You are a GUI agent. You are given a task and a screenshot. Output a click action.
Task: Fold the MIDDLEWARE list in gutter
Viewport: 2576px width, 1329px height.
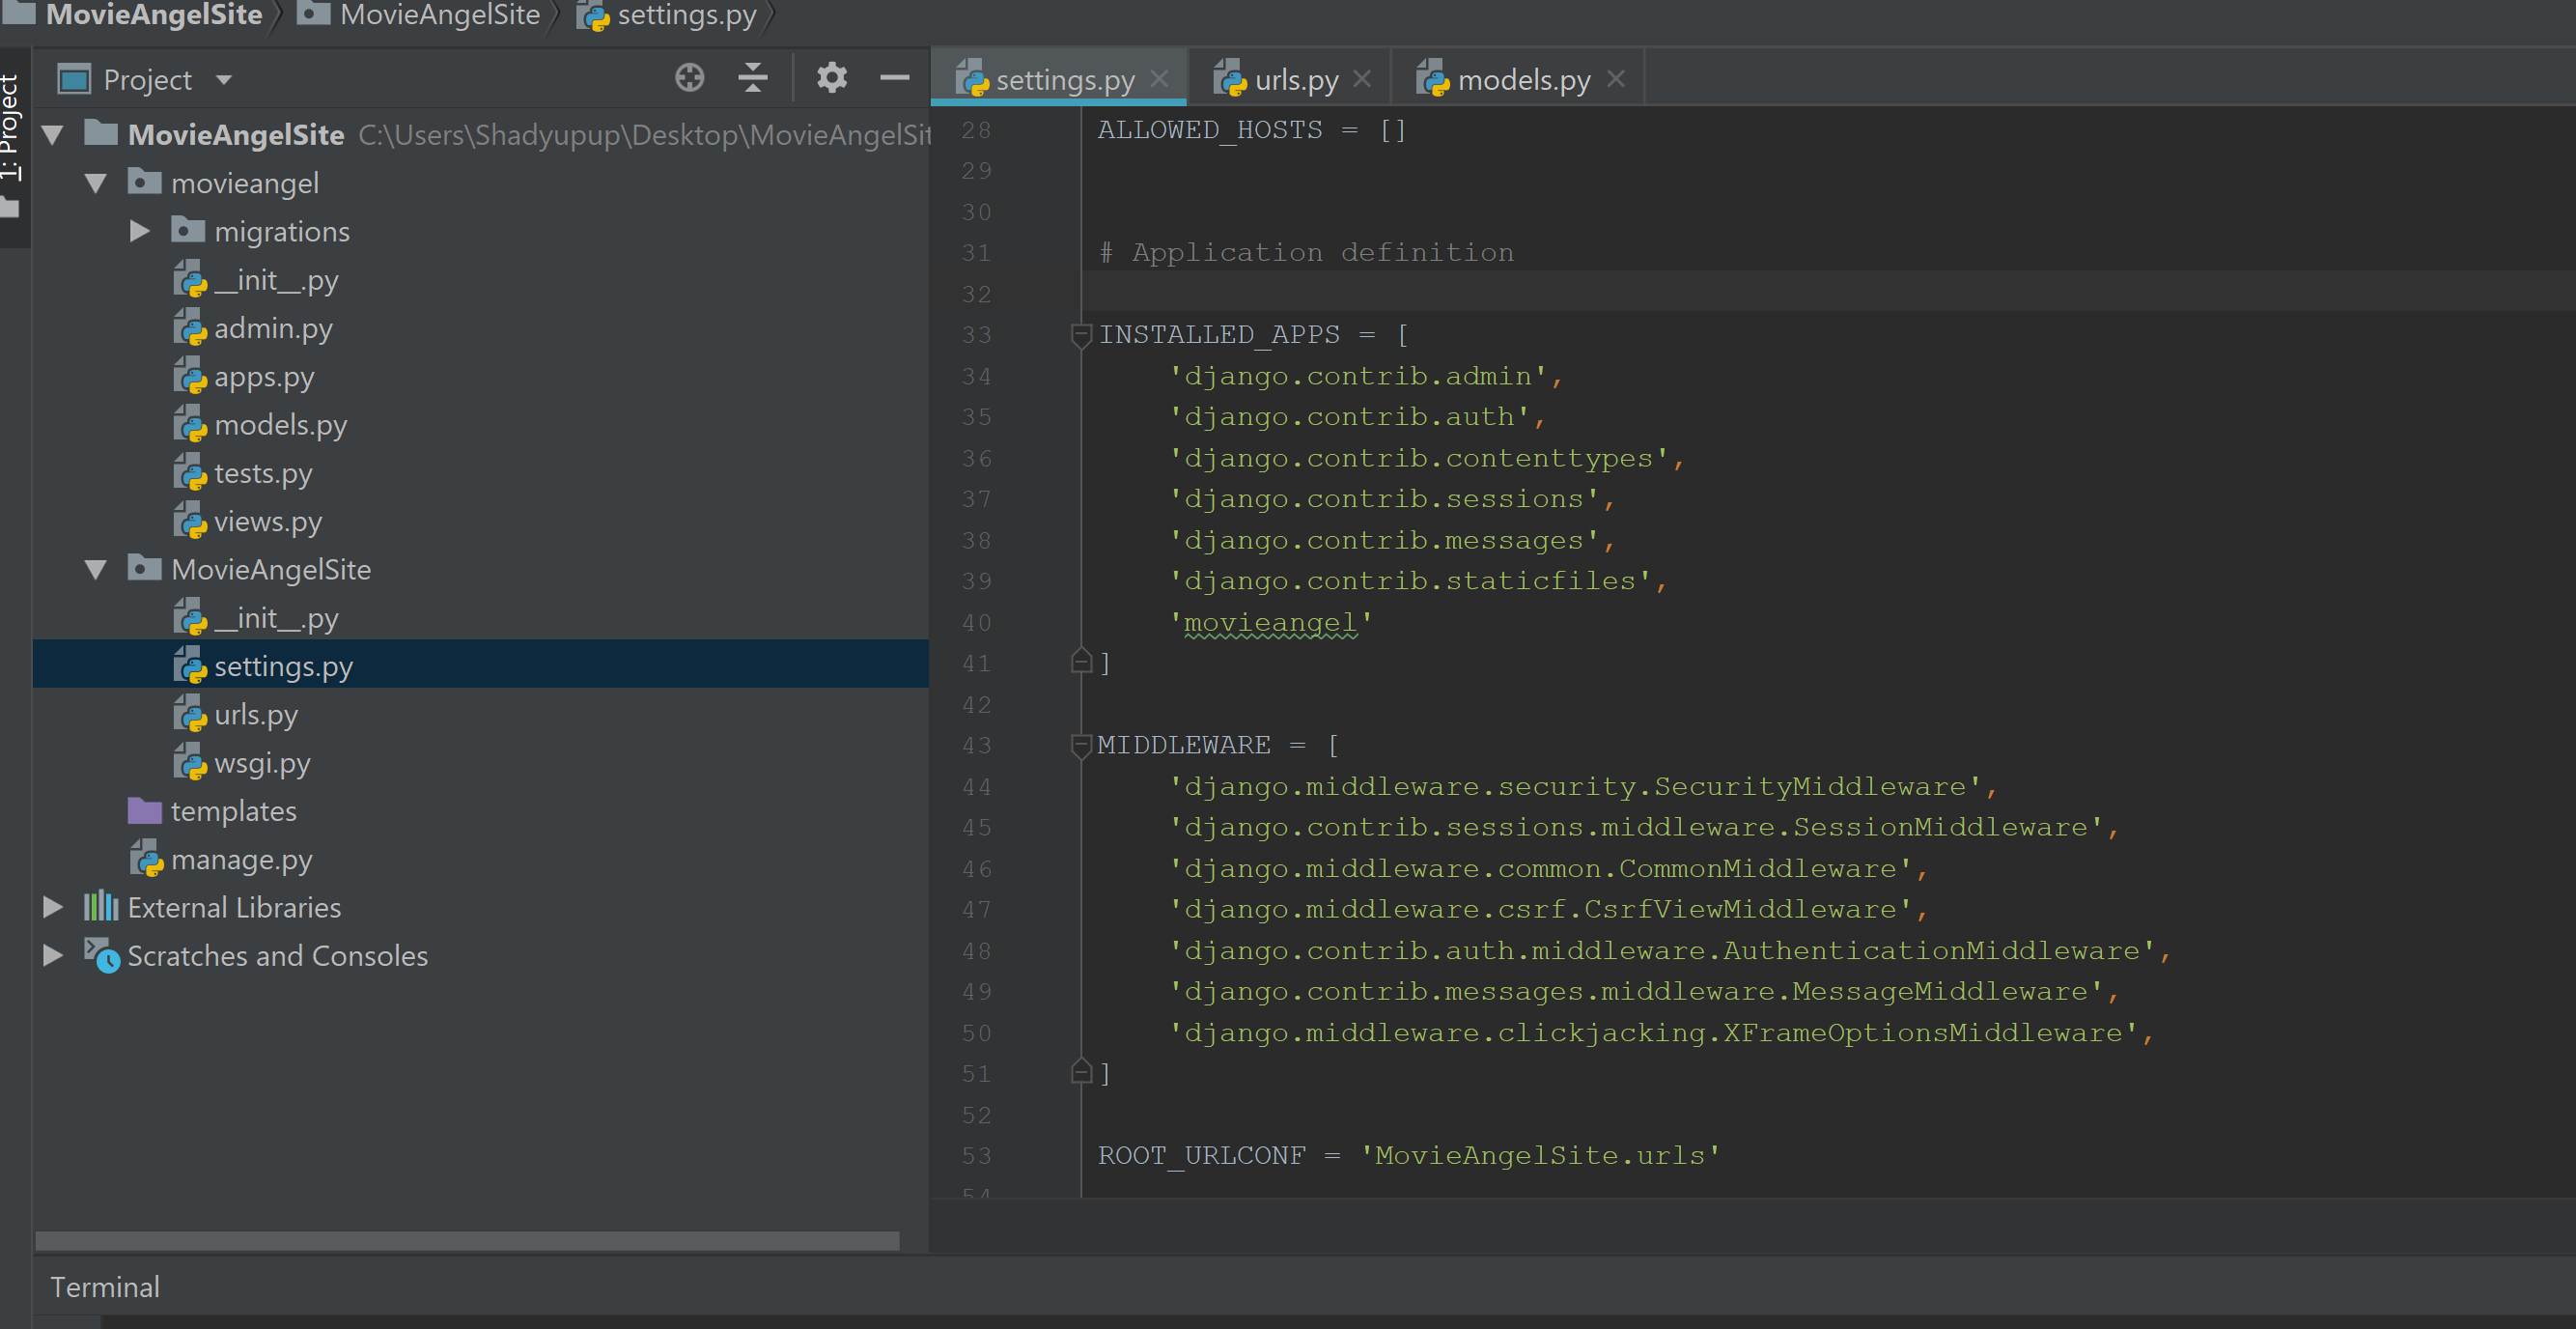pos(1080,745)
